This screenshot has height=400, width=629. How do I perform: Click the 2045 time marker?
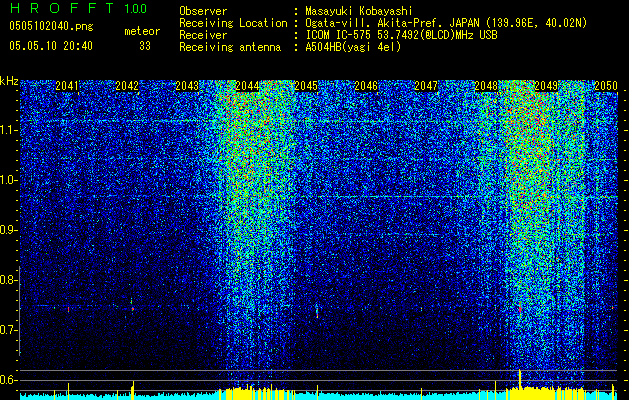(x=306, y=86)
